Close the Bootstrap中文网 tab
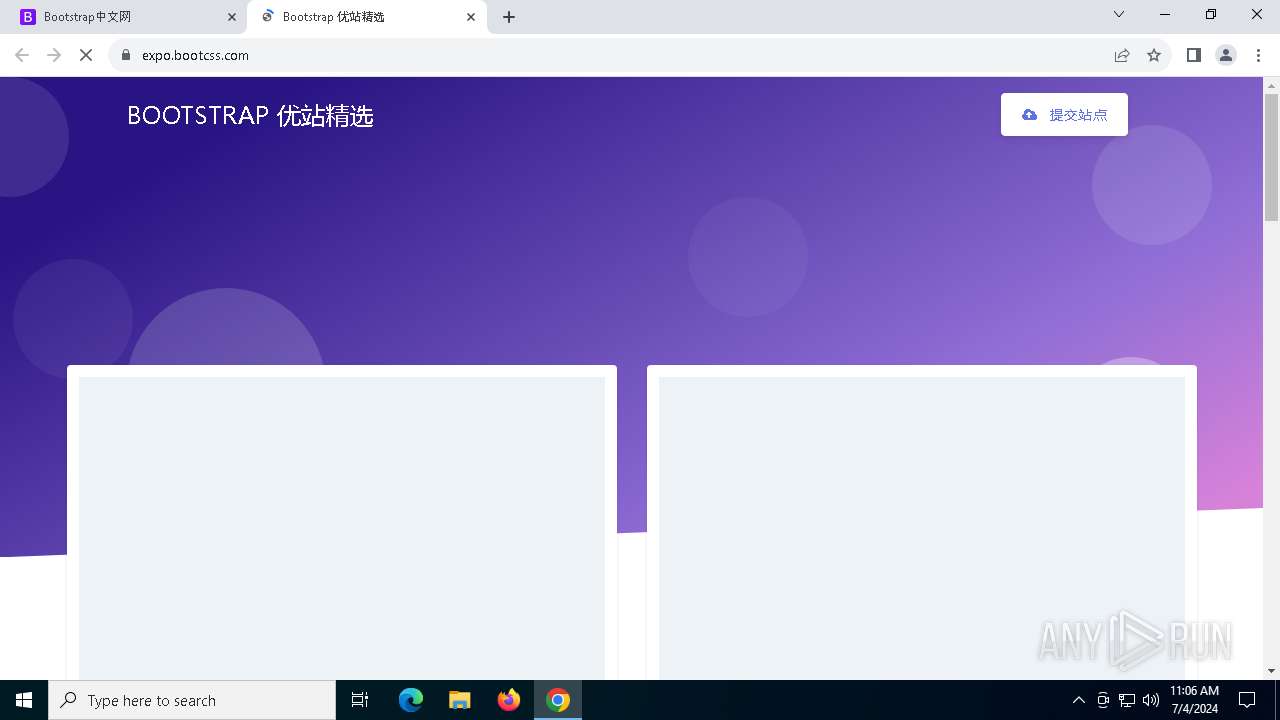This screenshot has height=720, width=1280. [232, 17]
